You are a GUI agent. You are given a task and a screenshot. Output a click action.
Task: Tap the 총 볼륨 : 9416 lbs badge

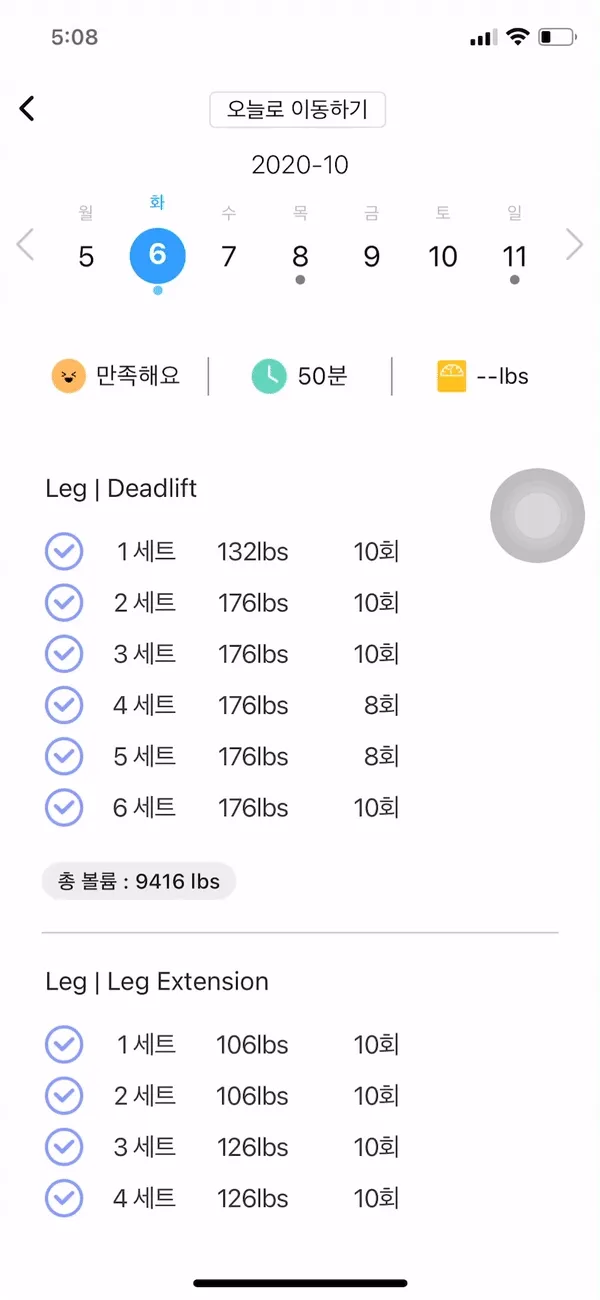pos(138,881)
